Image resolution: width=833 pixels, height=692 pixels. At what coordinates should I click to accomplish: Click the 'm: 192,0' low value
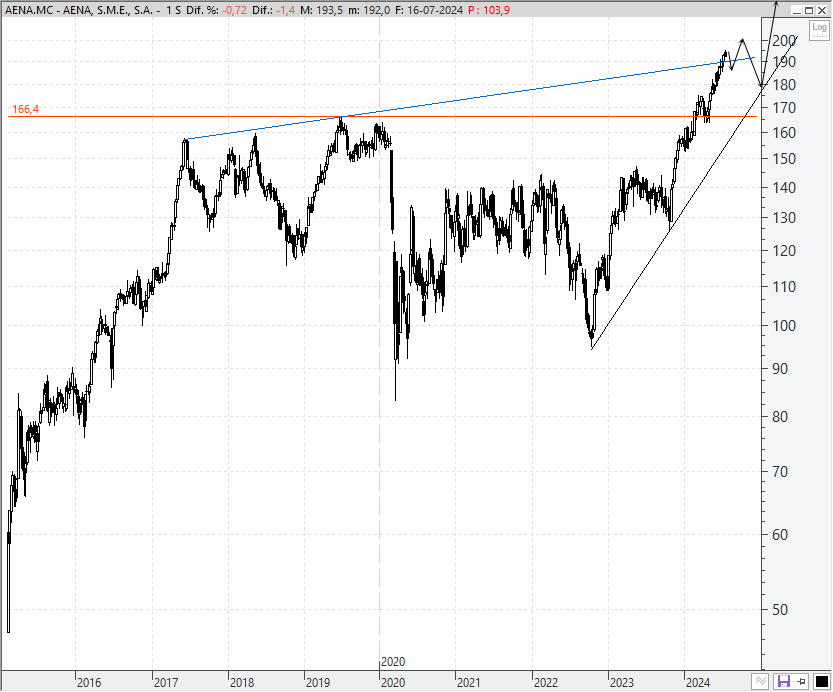pos(369,10)
